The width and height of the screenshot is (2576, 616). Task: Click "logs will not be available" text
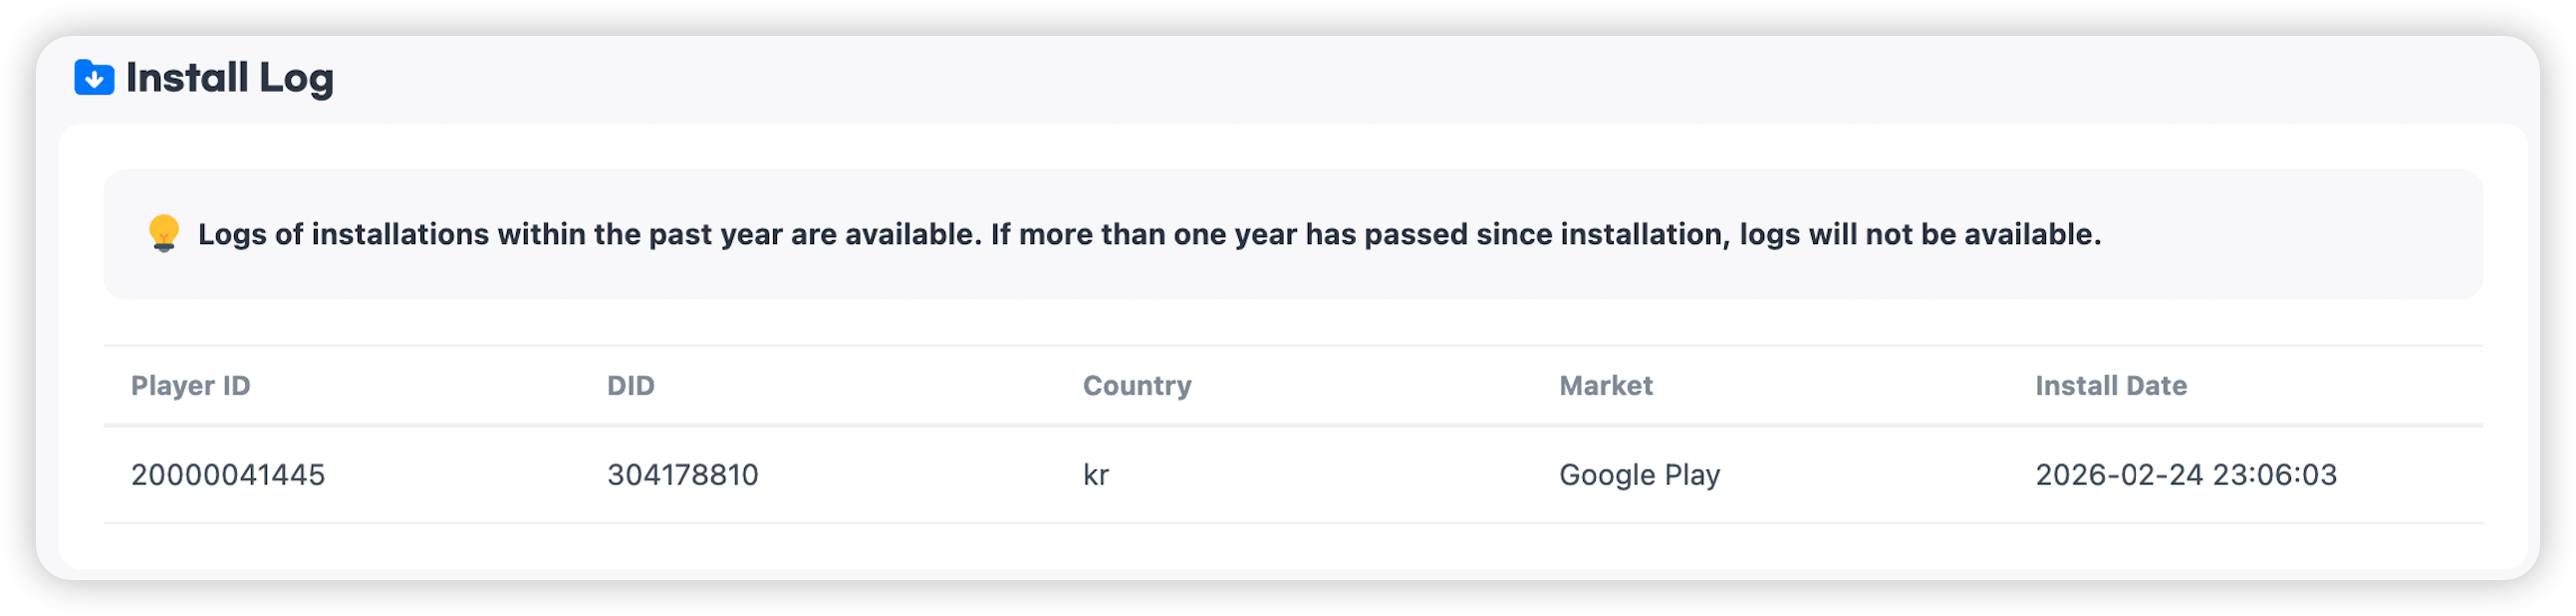coord(1918,235)
